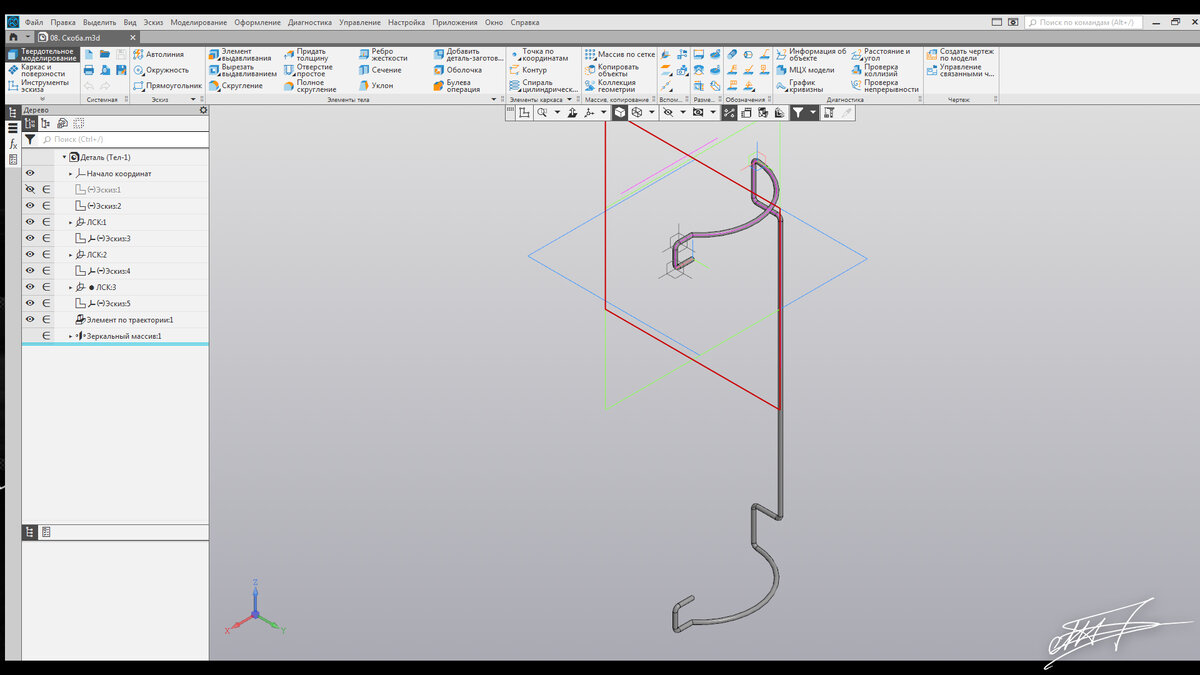Open the Файл menu

click(35, 22)
